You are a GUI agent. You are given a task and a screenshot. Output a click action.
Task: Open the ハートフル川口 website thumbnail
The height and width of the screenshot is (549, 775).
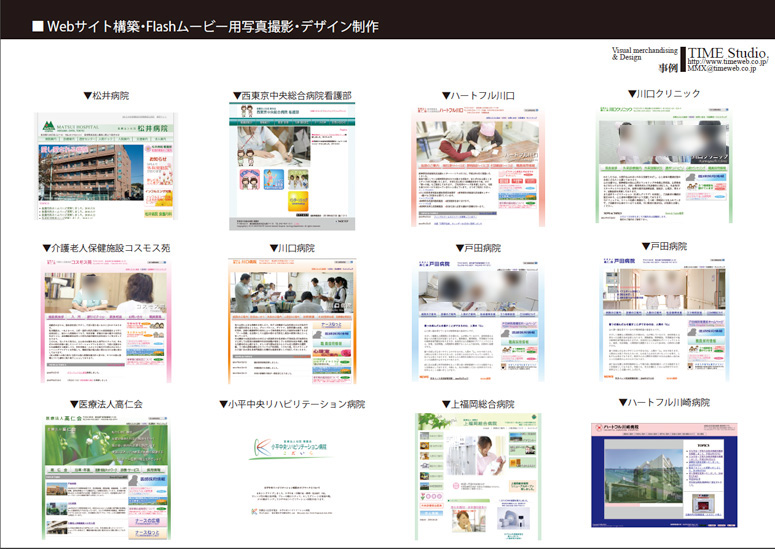[x=478, y=167]
